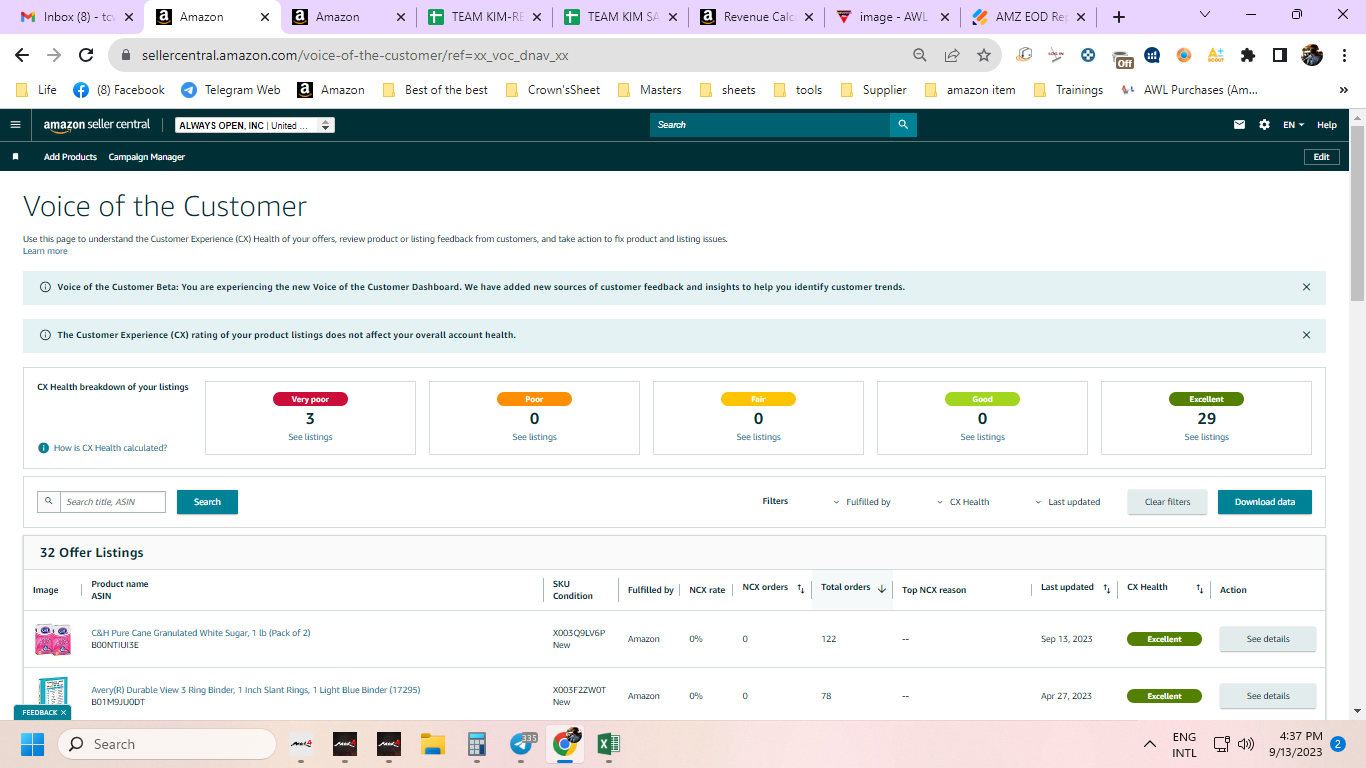The width and height of the screenshot is (1366, 768).
Task: Open Excel from the taskbar
Action: (x=608, y=744)
